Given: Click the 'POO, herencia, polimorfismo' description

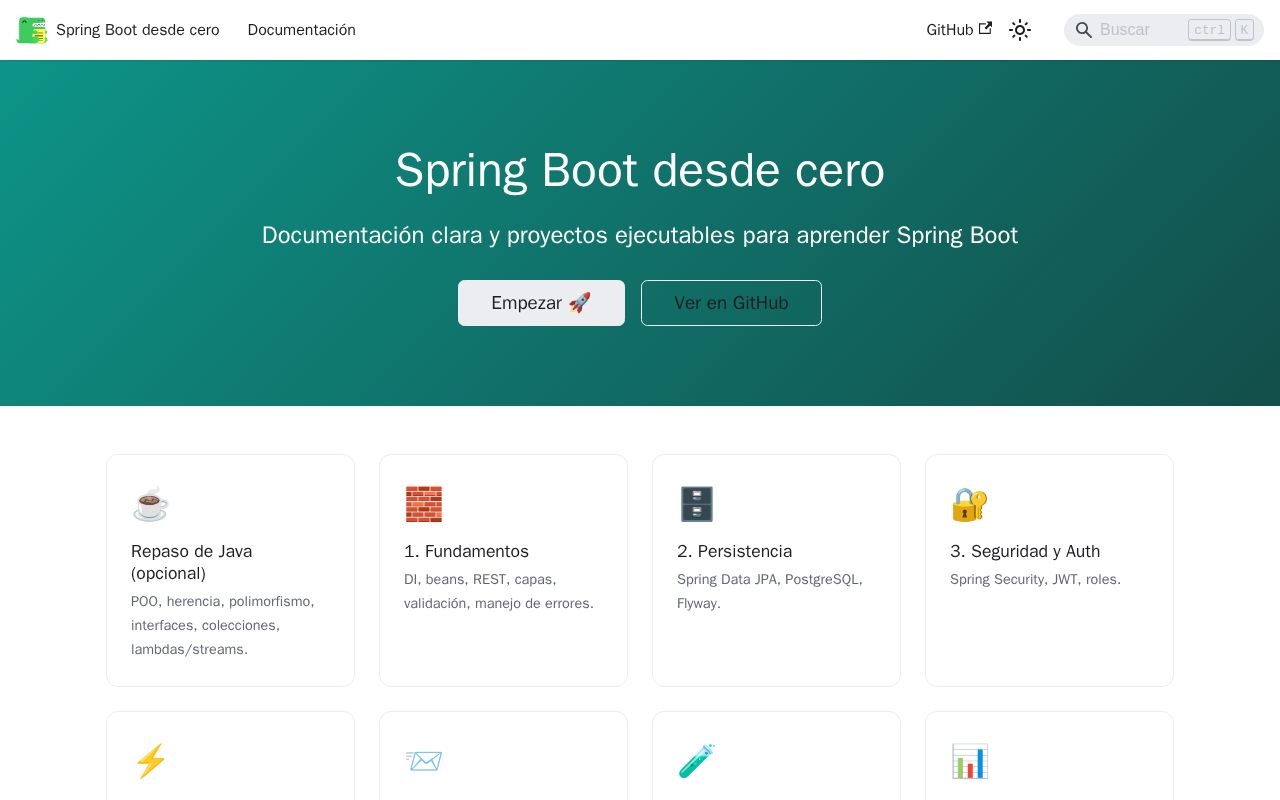Looking at the screenshot, I should click(x=223, y=625).
